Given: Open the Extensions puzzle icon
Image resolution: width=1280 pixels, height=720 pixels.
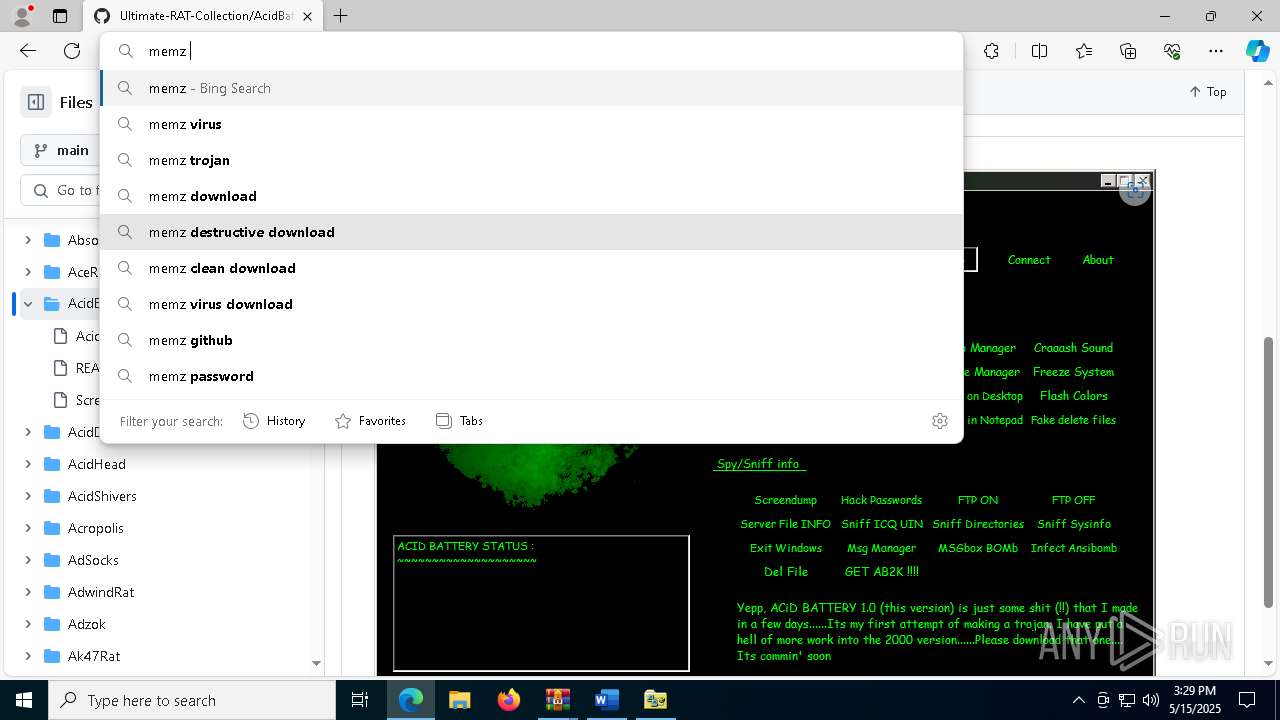Looking at the screenshot, I should pos(991,51).
